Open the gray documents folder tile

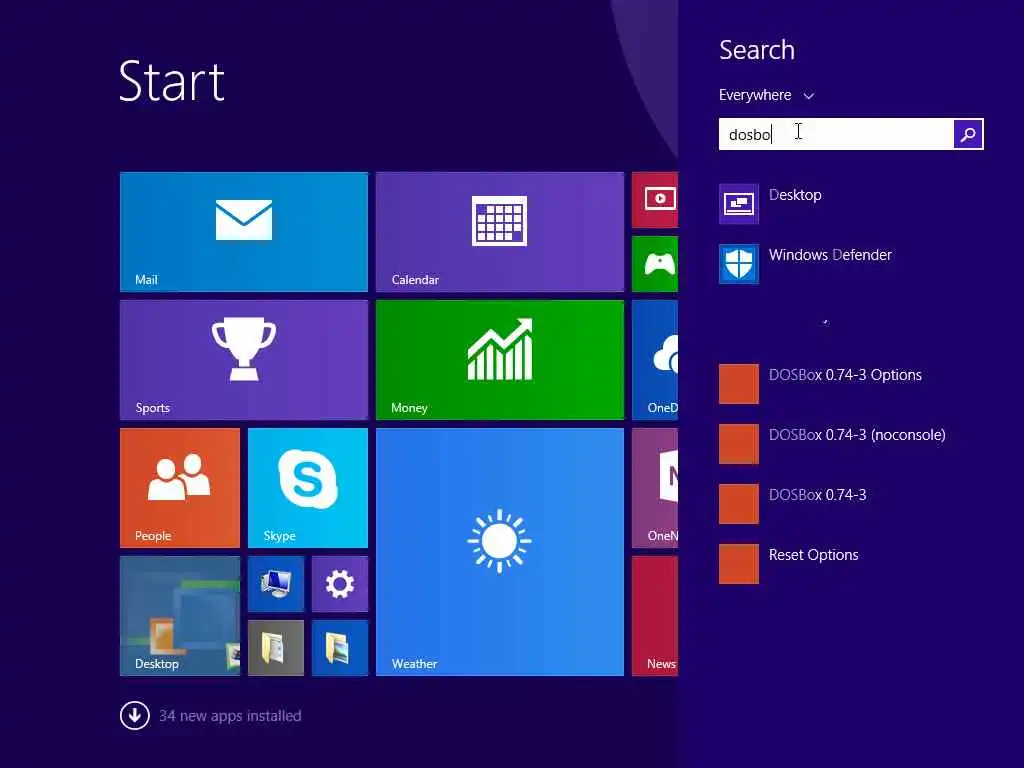tap(276, 648)
